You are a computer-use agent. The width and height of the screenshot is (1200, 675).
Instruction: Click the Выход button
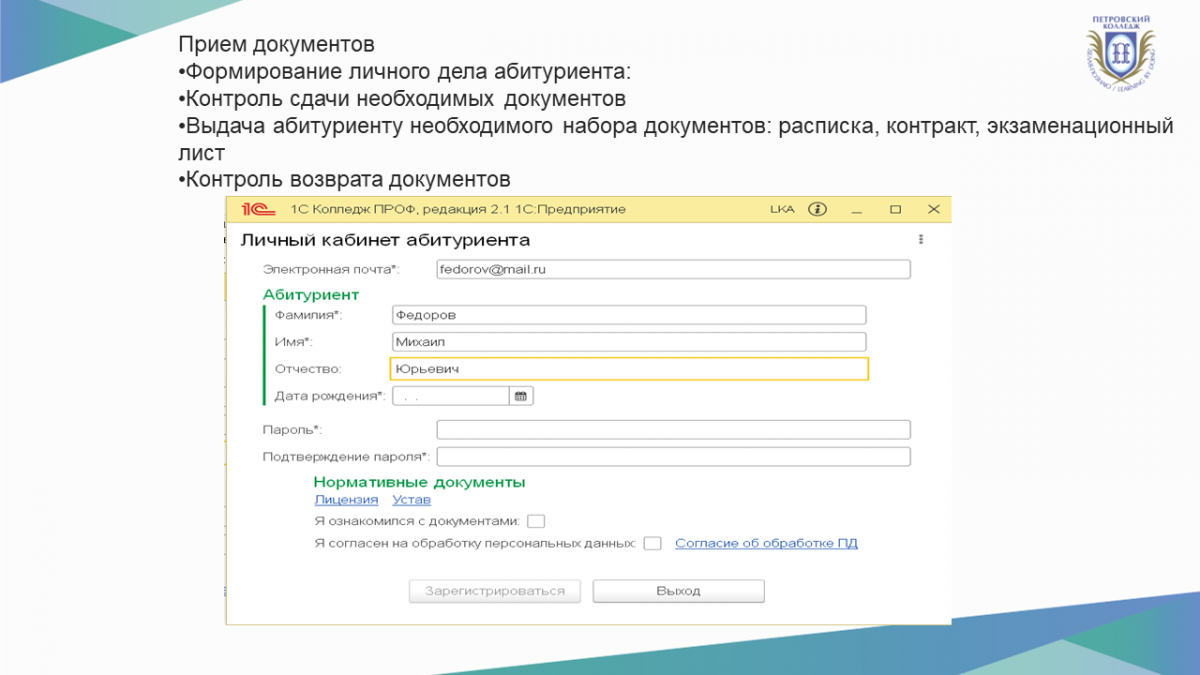[678, 591]
